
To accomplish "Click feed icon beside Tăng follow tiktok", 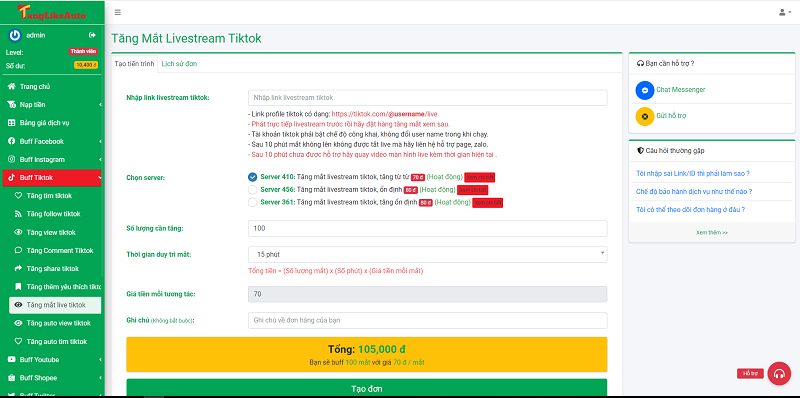I will (x=18, y=214).
